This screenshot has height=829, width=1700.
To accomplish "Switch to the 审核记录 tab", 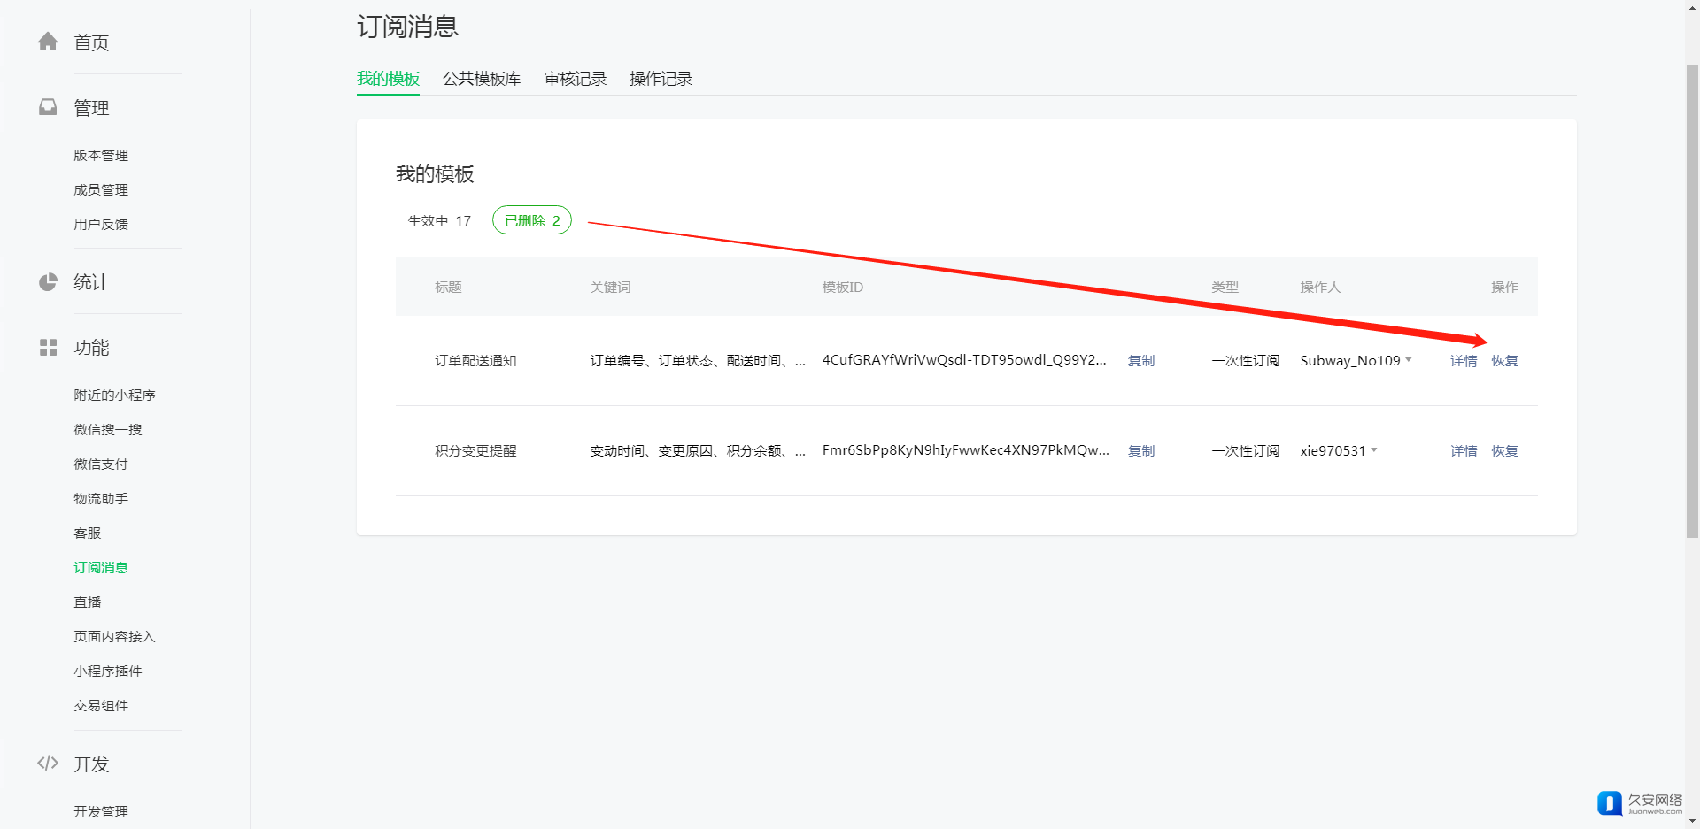I will (x=576, y=79).
